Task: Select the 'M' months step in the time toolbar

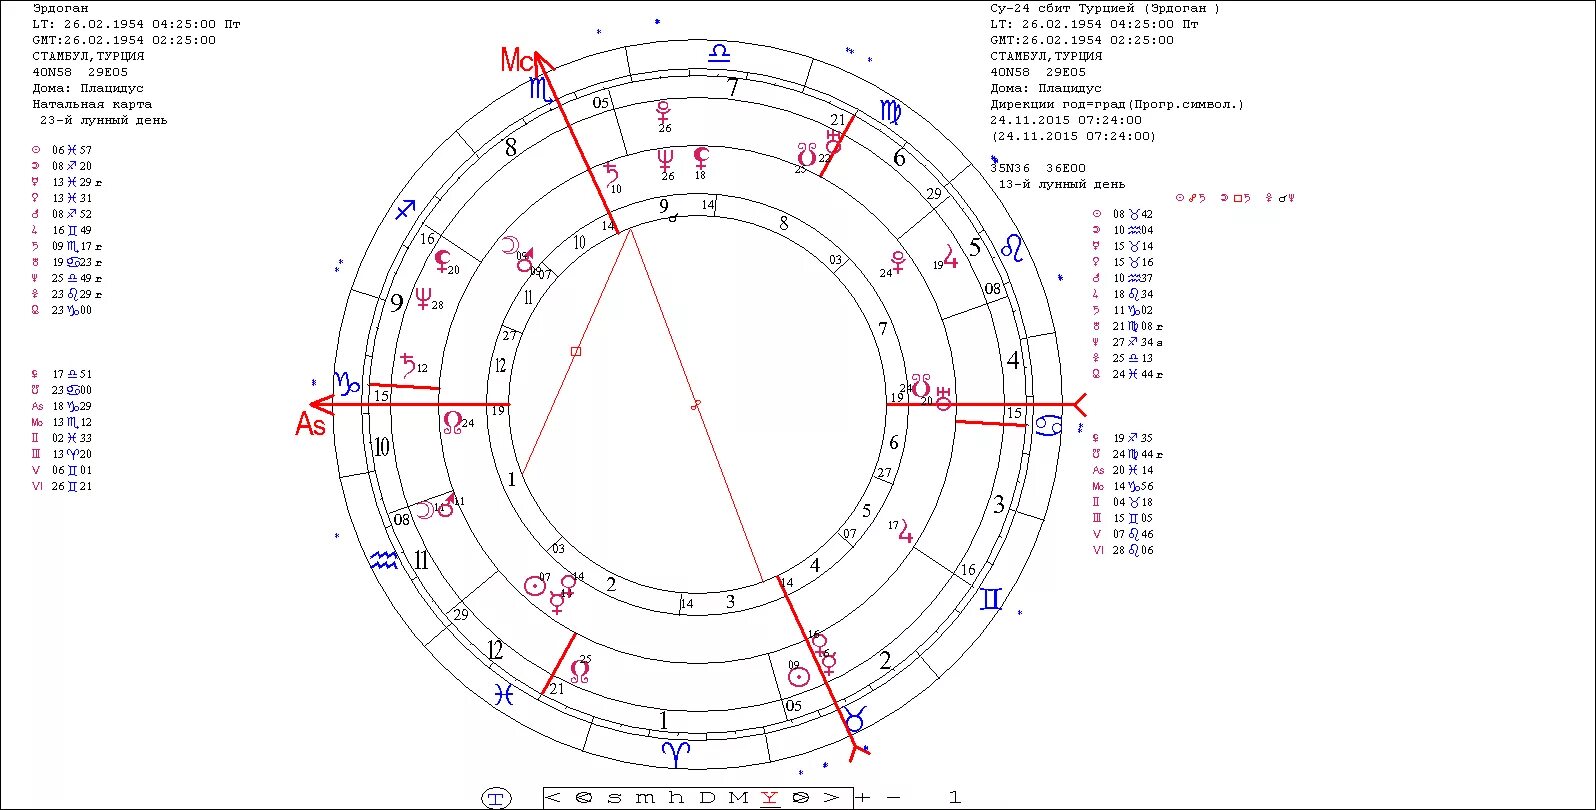Action: [x=738, y=797]
